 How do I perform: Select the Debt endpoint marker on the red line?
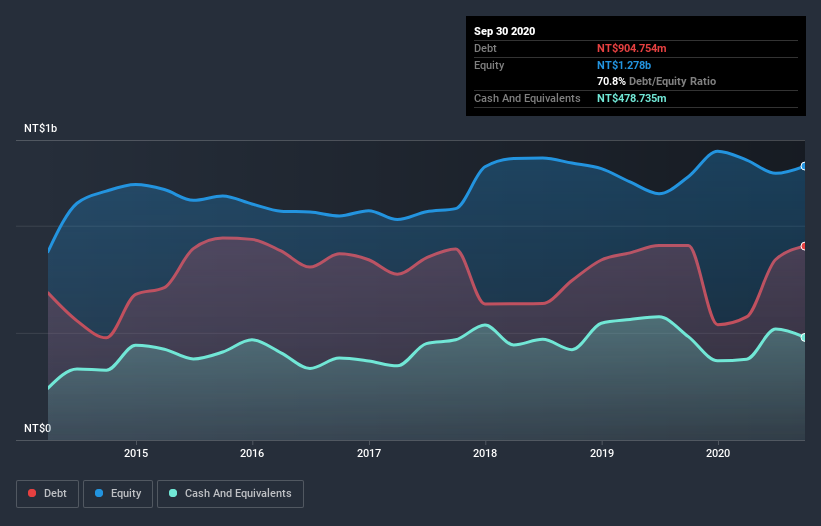(804, 246)
